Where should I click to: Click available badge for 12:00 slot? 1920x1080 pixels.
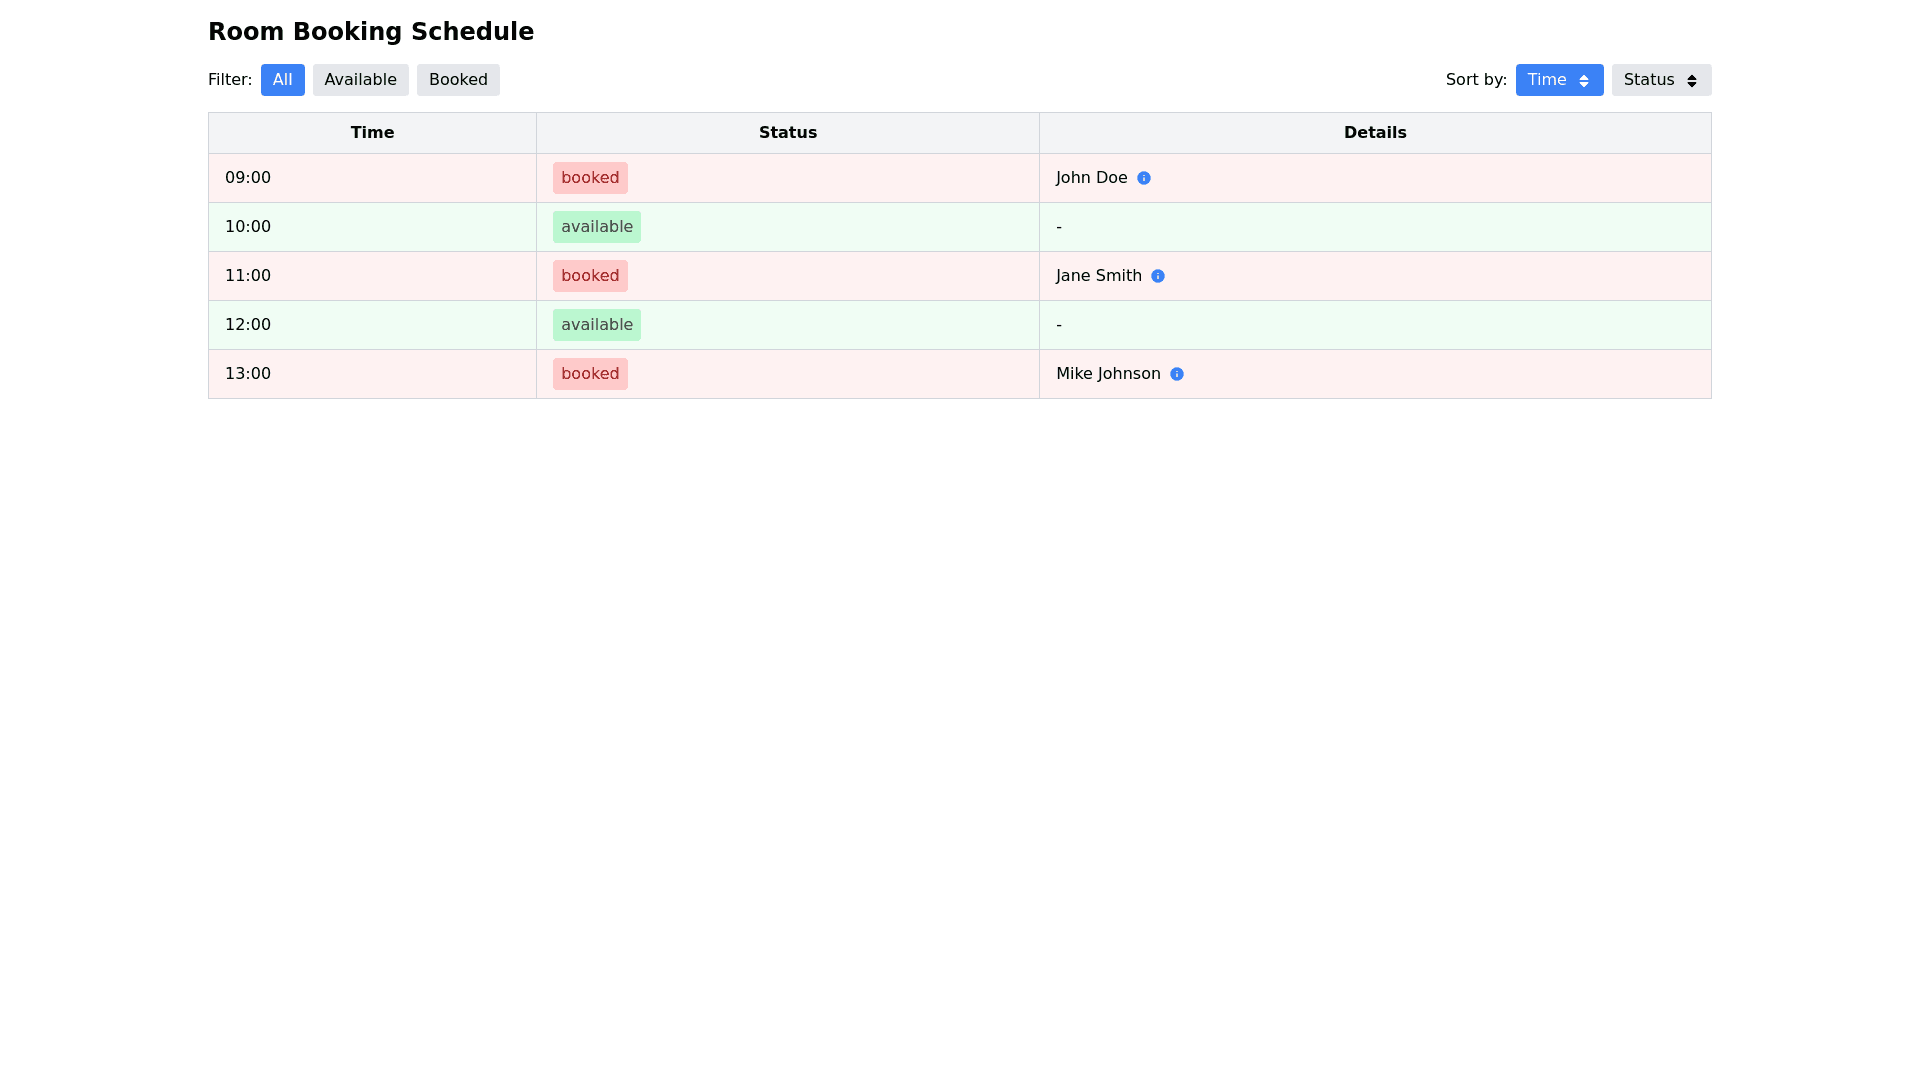click(x=596, y=325)
